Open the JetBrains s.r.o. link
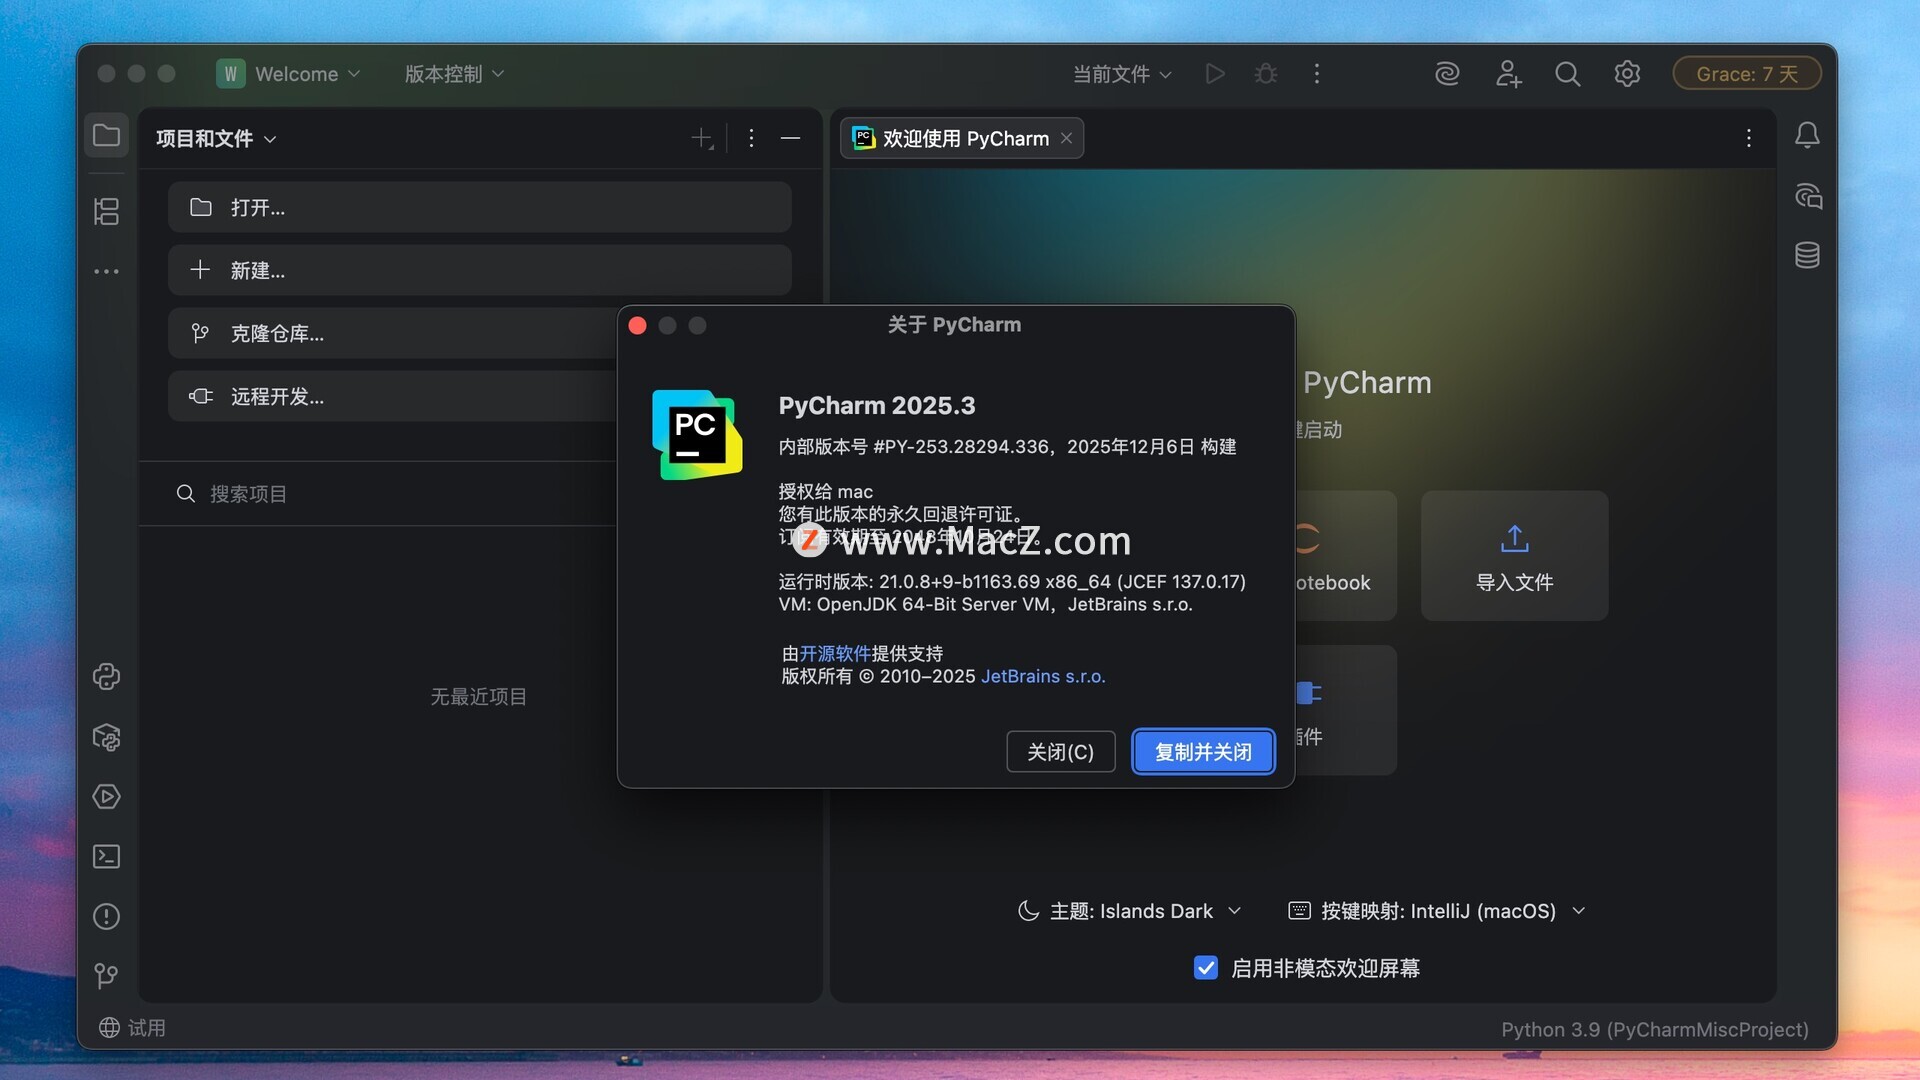 tap(1042, 677)
